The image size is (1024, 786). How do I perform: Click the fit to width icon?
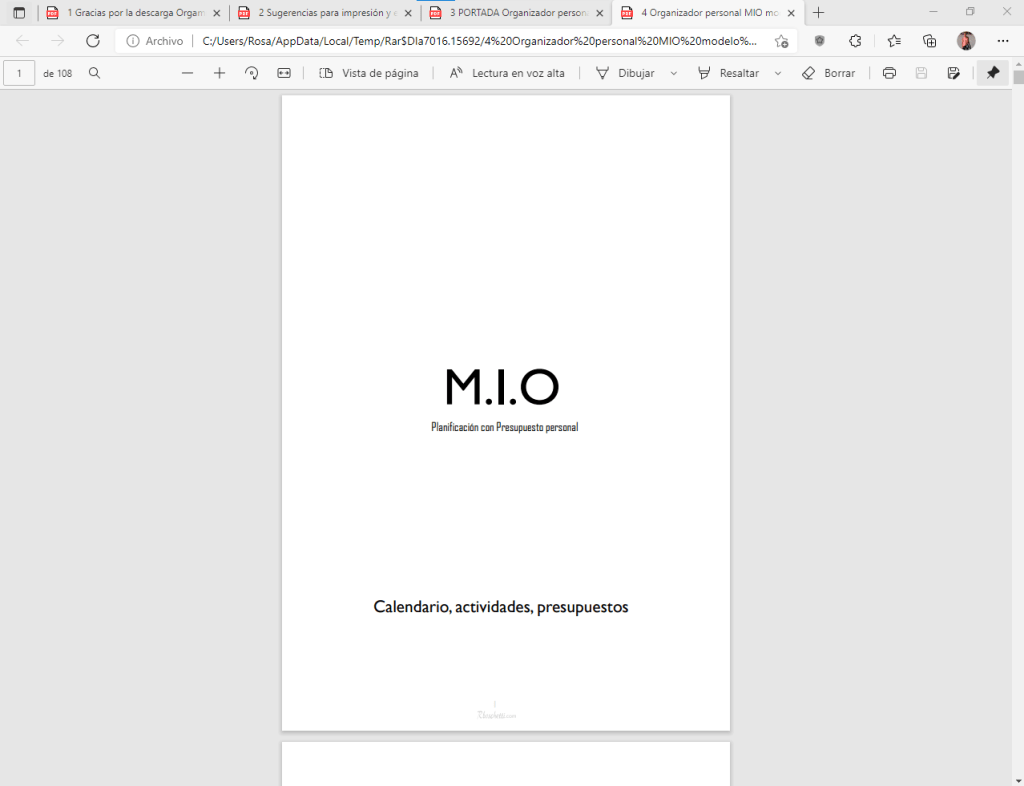coord(284,73)
